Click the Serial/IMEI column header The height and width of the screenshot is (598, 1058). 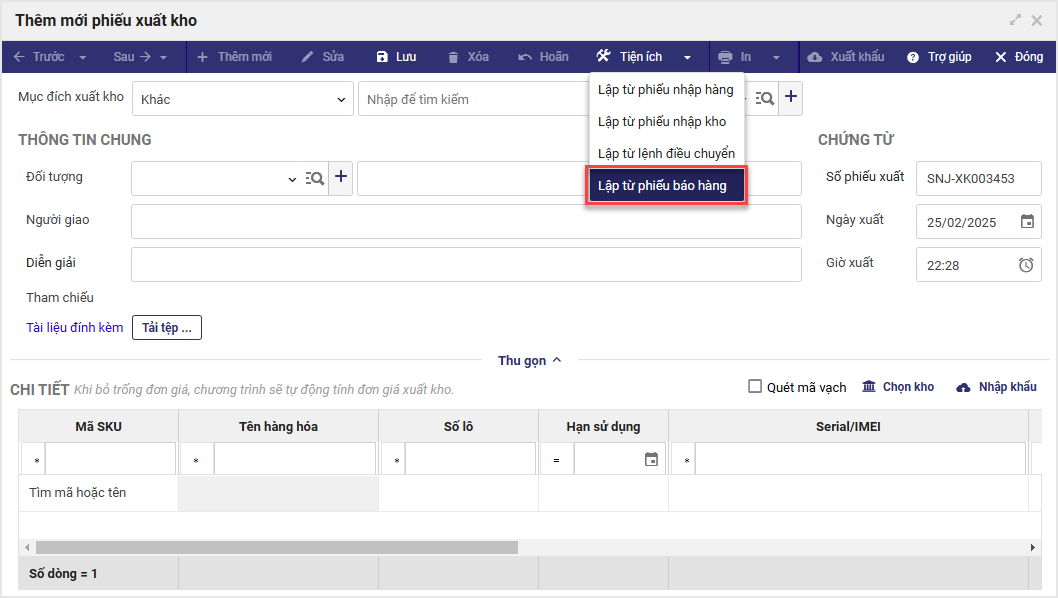pyautogui.click(x=848, y=427)
